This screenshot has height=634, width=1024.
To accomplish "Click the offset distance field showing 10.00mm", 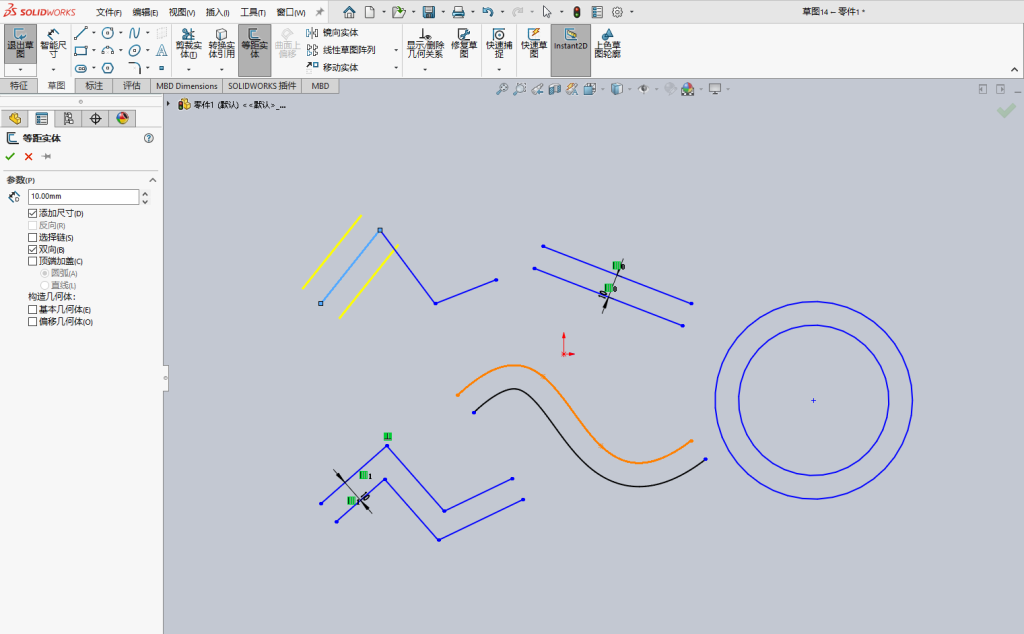I will (x=84, y=197).
